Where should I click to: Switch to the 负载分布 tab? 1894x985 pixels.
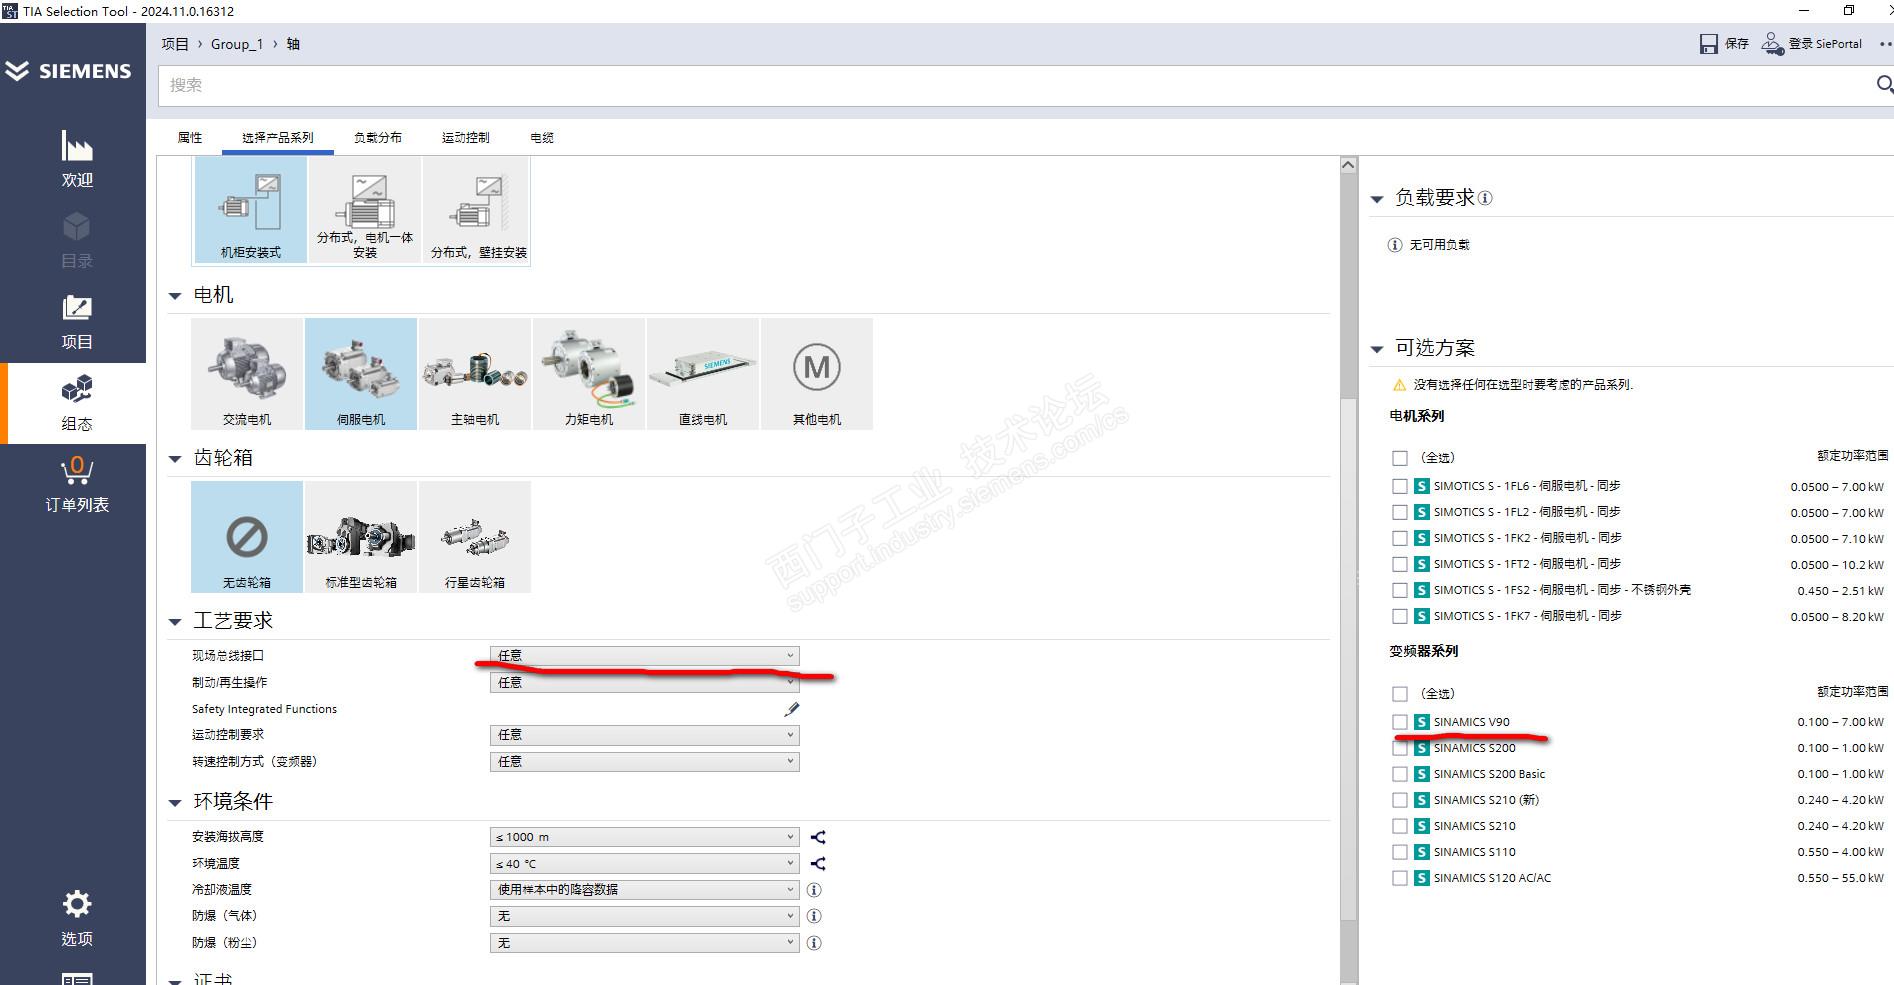click(x=378, y=138)
